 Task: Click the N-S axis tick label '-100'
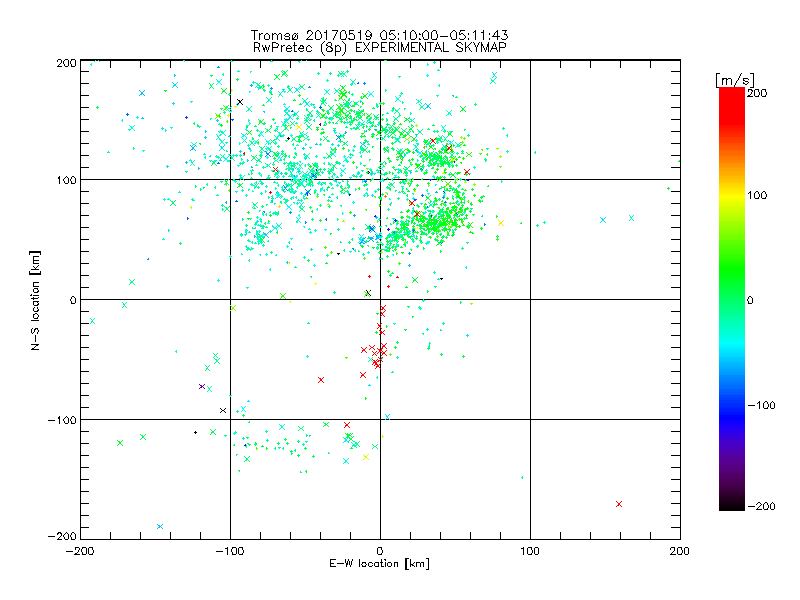click(62, 420)
